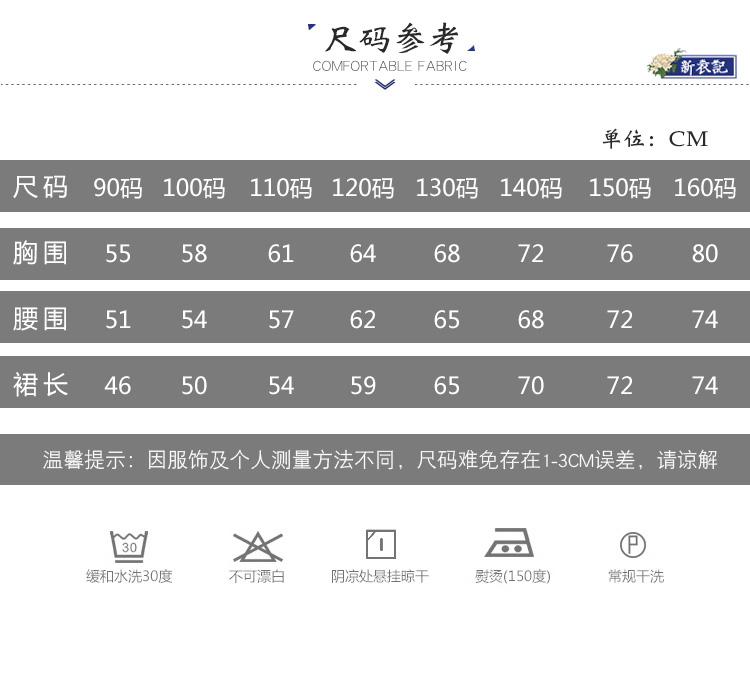Click skirt length 72 for 150码
This screenshot has width=750, height=680.
tap(620, 385)
